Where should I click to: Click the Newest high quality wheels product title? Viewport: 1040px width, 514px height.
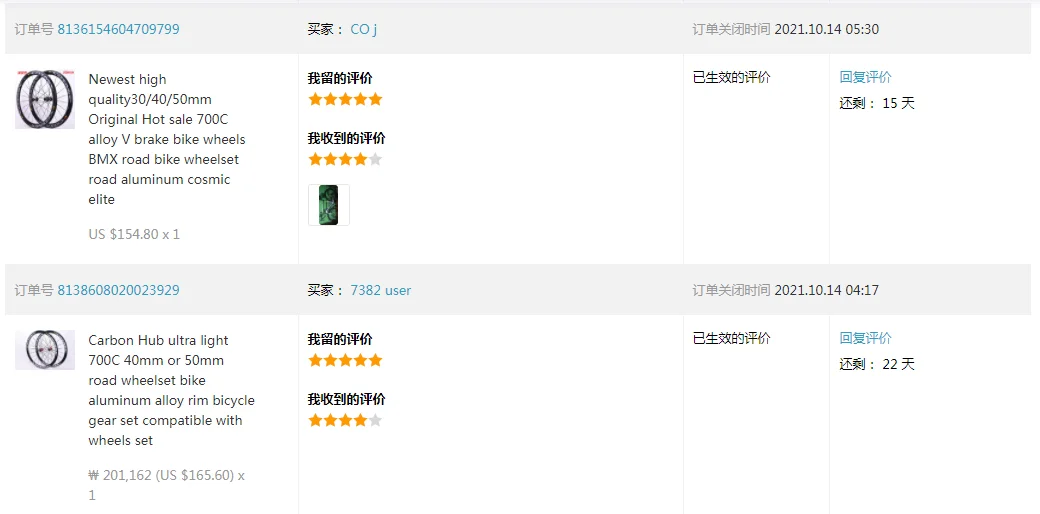168,139
